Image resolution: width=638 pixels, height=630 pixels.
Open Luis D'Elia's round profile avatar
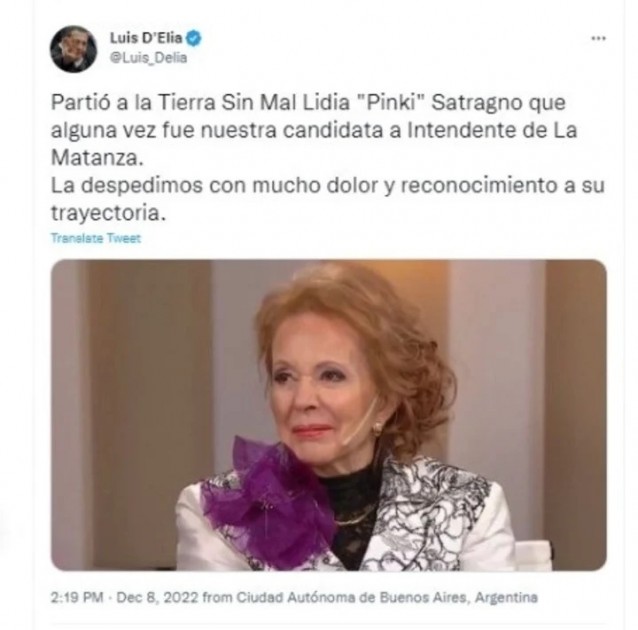tap(73, 49)
